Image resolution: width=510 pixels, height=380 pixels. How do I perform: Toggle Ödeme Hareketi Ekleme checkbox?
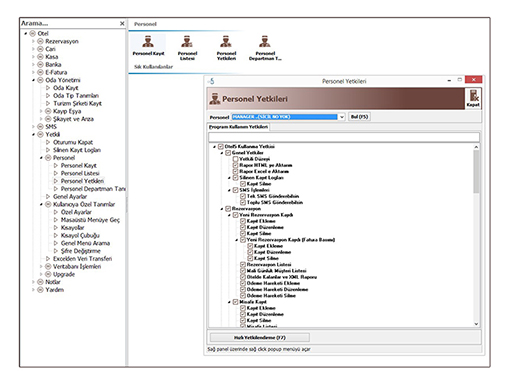(243, 283)
